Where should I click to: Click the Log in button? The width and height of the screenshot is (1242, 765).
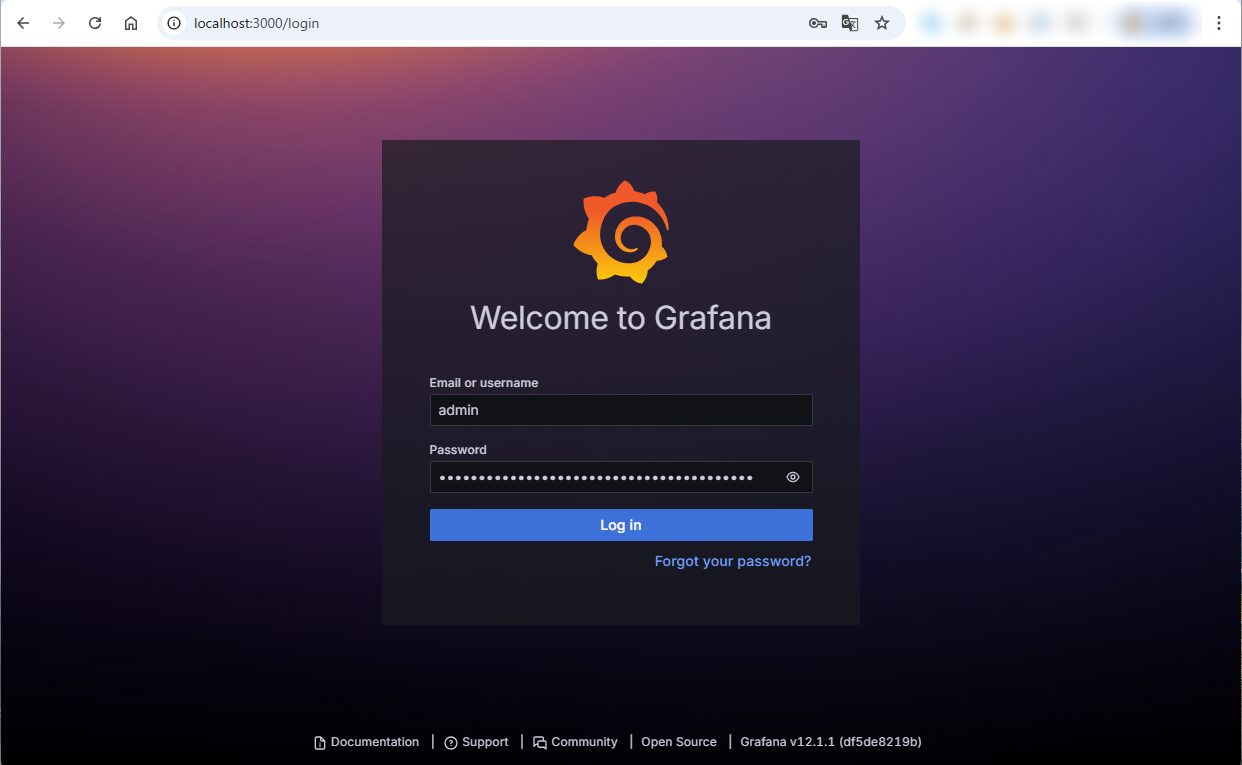coord(621,525)
